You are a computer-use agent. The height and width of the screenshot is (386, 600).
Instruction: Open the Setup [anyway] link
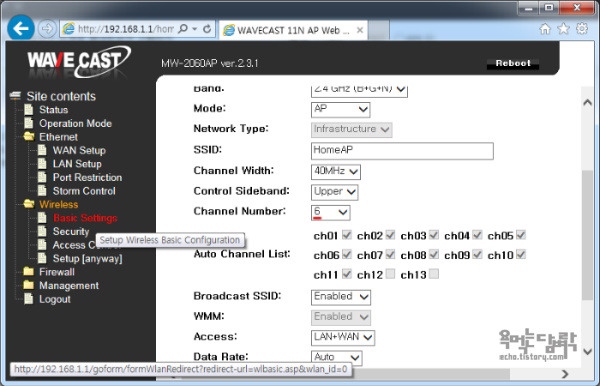(88, 259)
